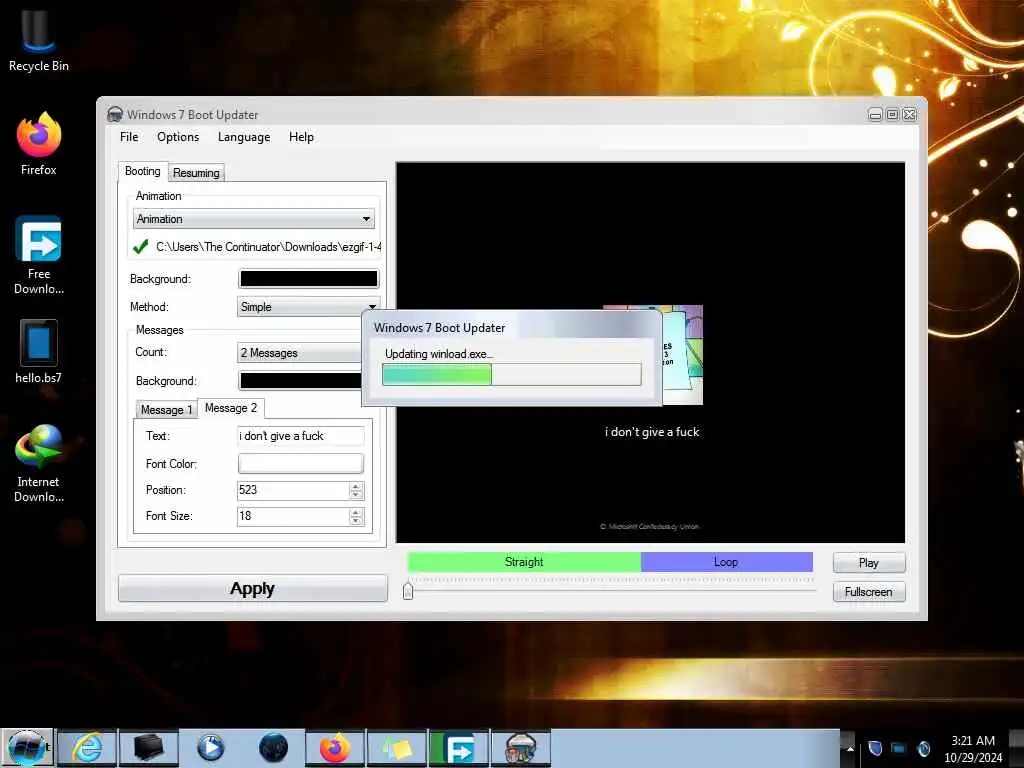Click the network icon in the system tray
Screen dimensions: 1024x768
(x=899, y=748)
